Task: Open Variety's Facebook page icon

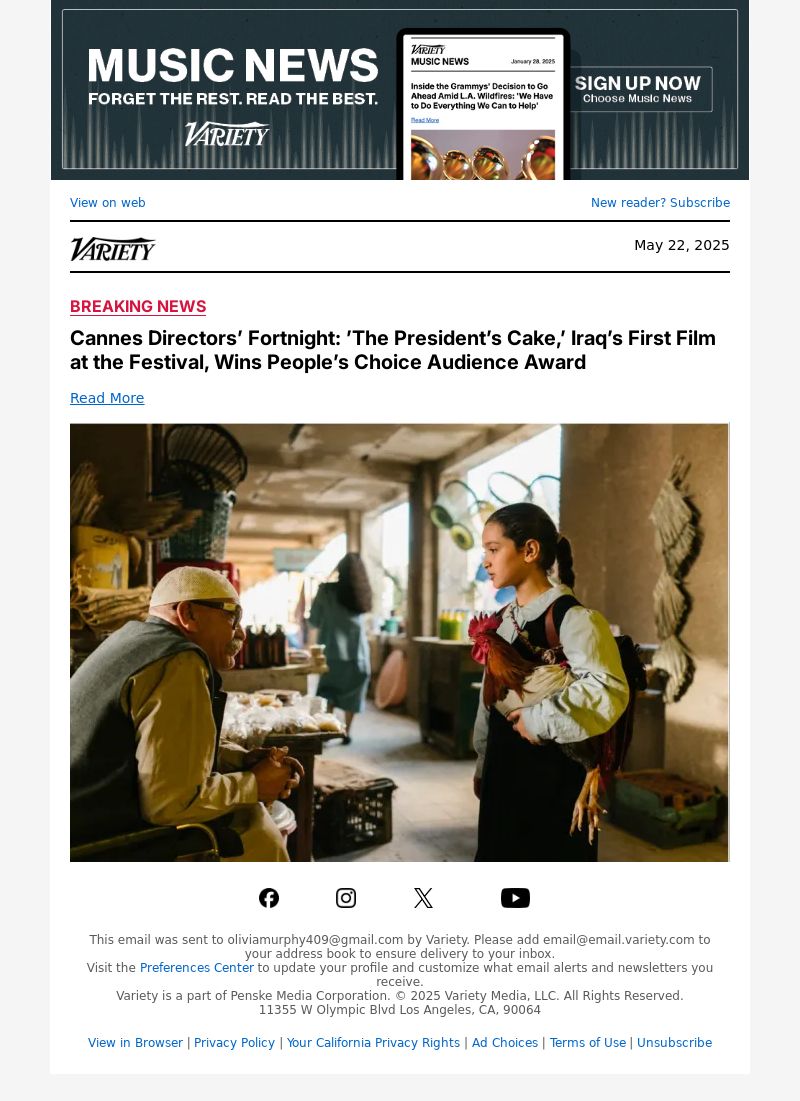Action: click(x=269, y=898)
